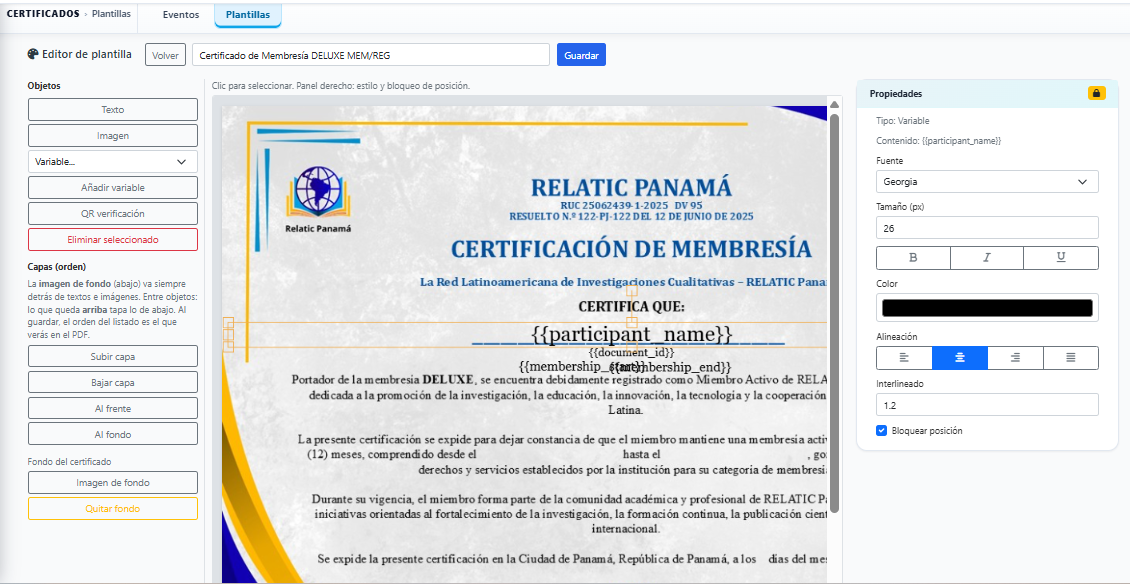The height and width of the screenshot is (584, 1130).
Task: Switch to the Plantillas tab
Action: pos(248,15)
